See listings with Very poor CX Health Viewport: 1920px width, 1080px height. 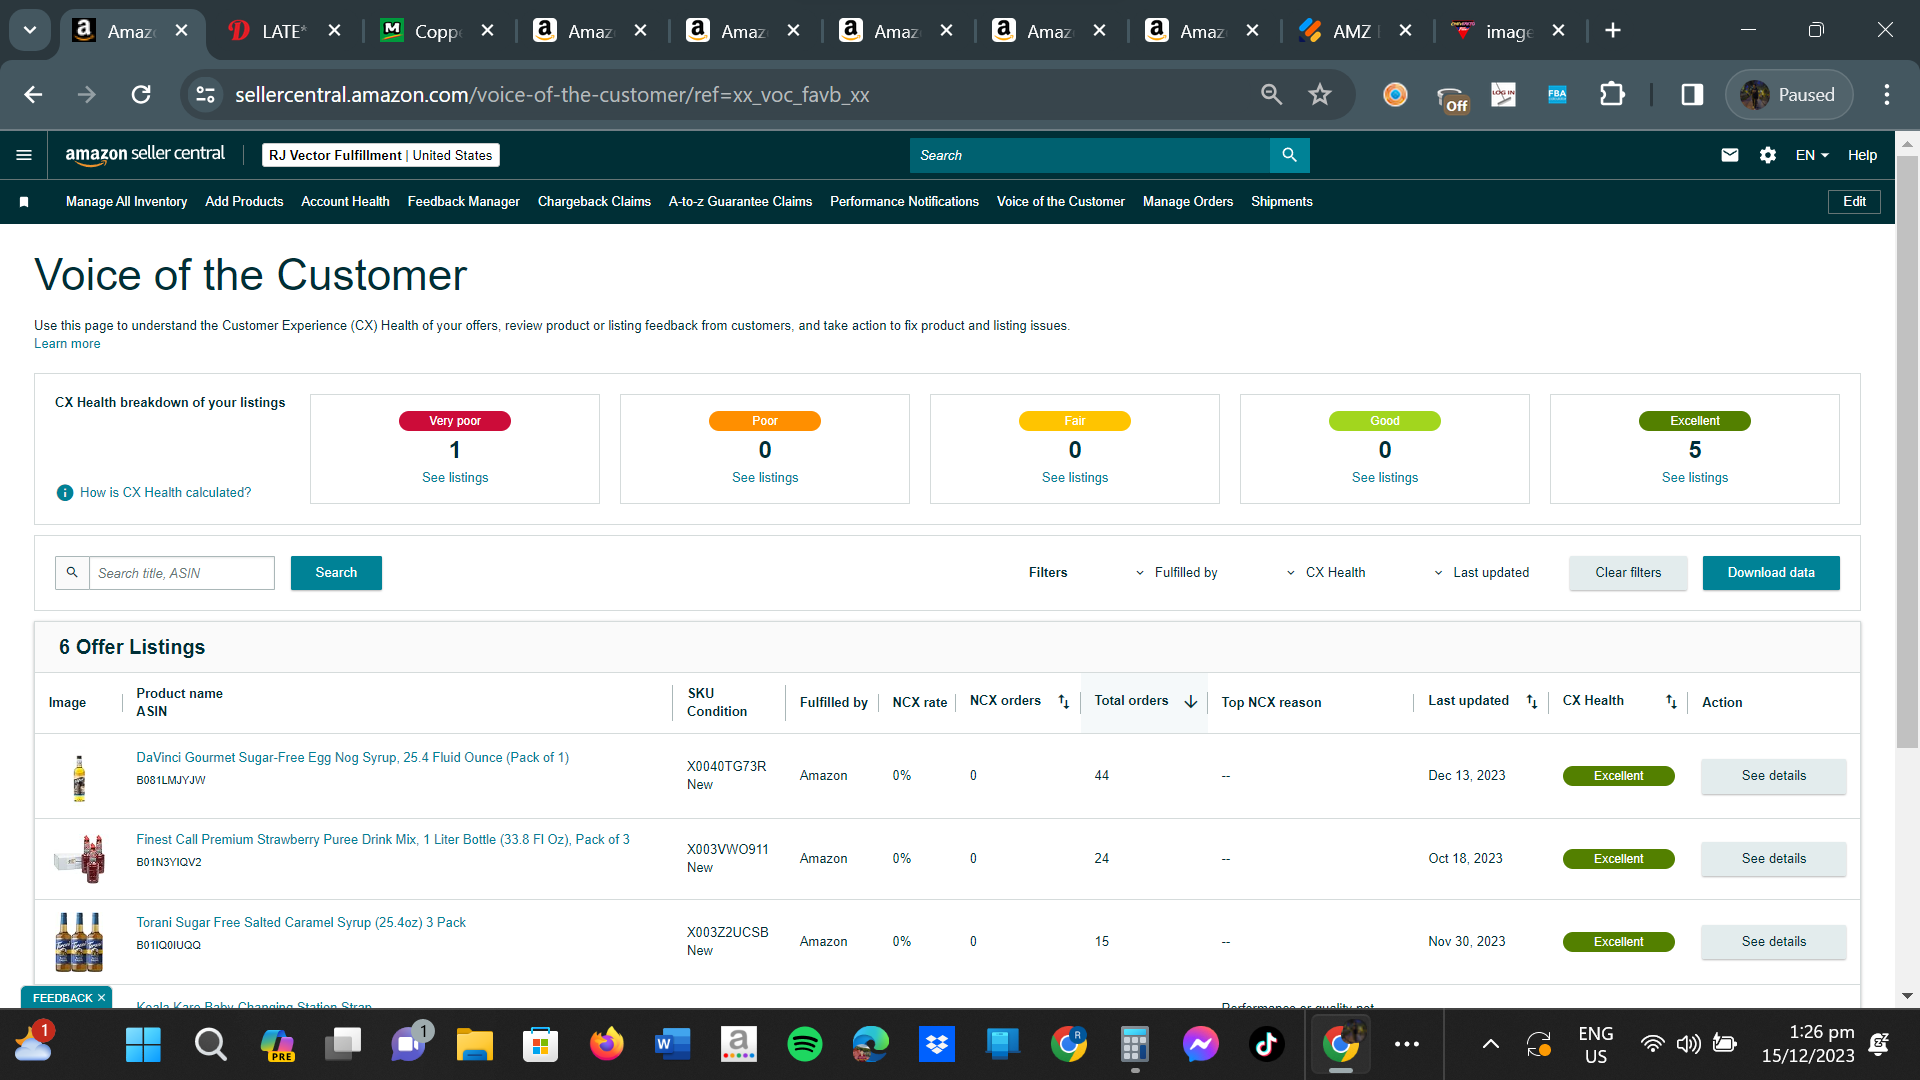[x=455, y=478]
